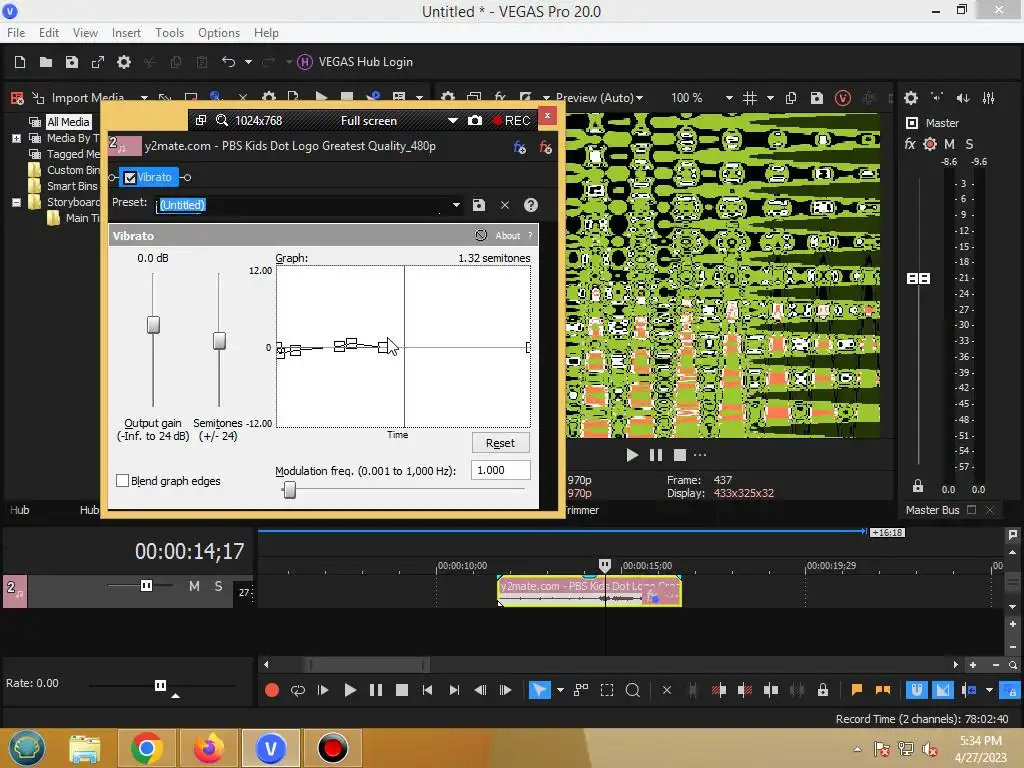
Task: Click the Normal Edit Tool arrow icon
Action: pos(539,690)
